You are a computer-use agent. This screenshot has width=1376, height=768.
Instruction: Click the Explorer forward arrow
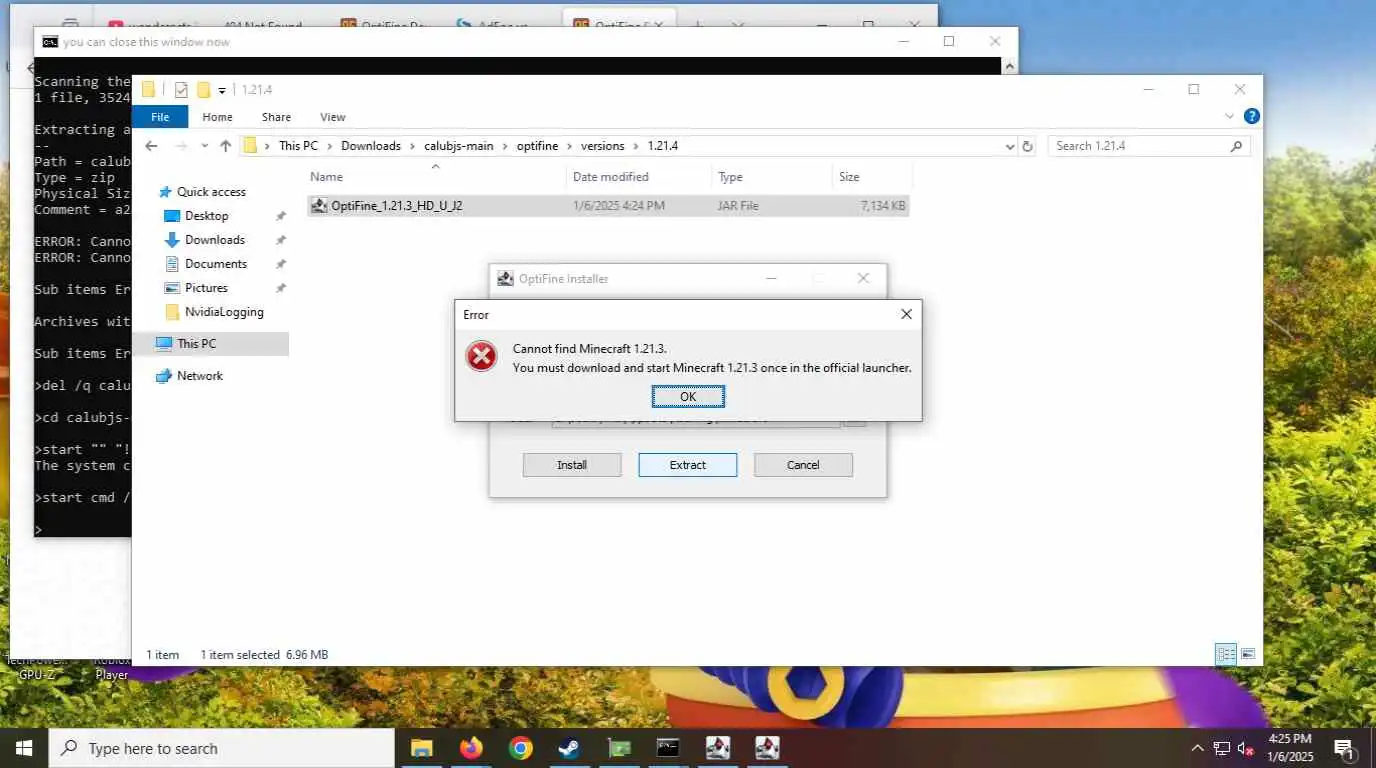181,146
